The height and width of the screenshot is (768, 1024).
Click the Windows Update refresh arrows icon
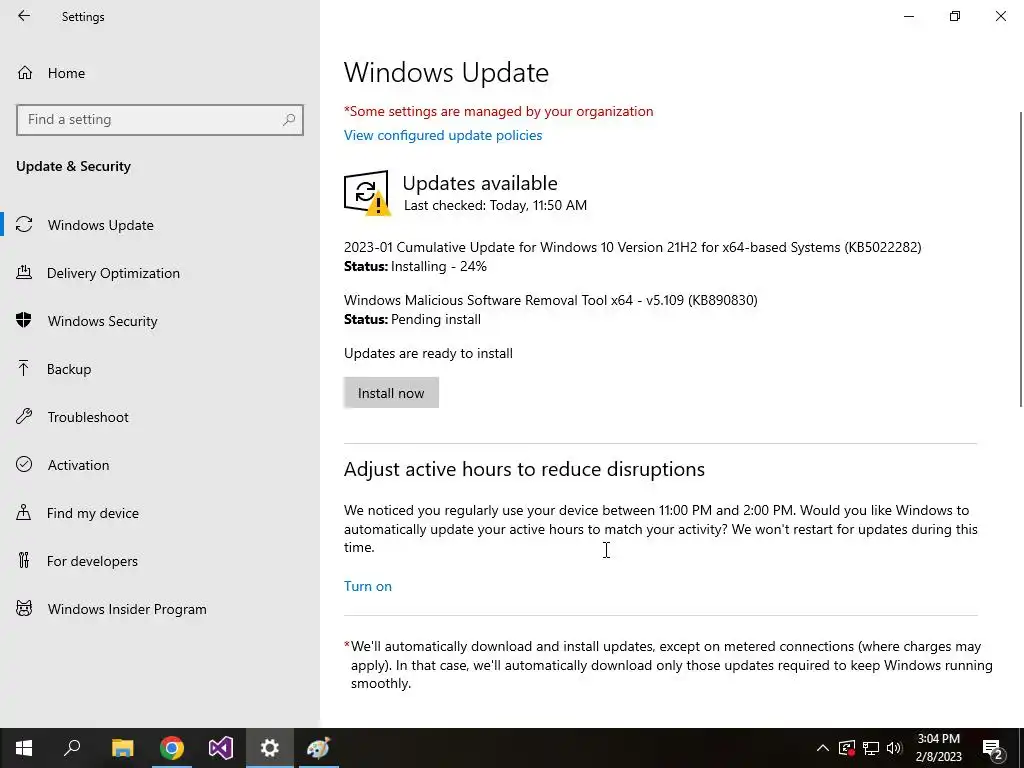coord(24,225)
